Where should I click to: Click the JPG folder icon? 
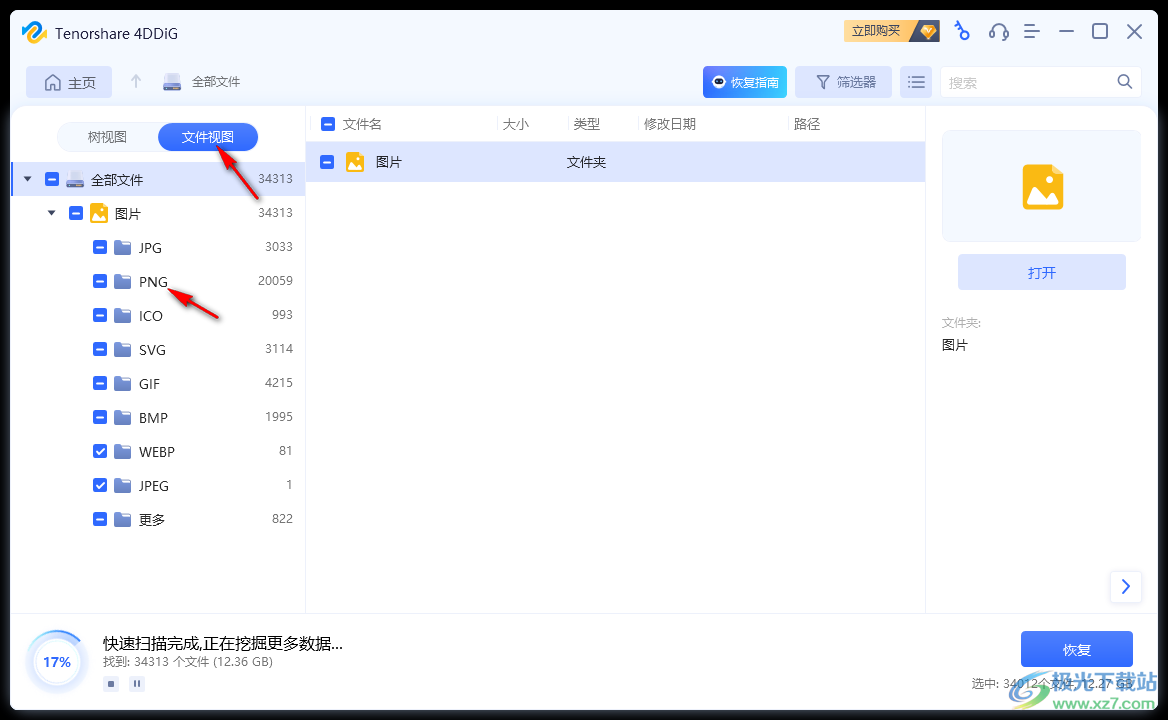(x=123, y=247)
